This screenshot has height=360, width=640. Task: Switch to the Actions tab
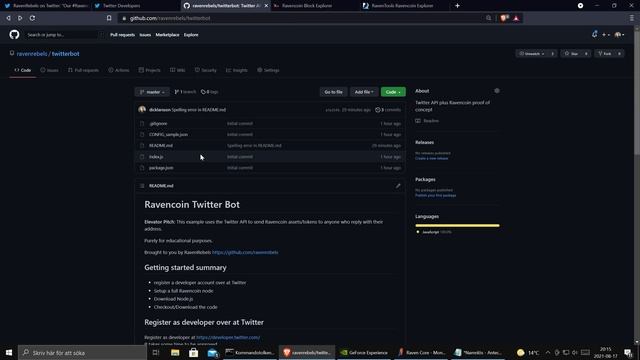point(119,70)
